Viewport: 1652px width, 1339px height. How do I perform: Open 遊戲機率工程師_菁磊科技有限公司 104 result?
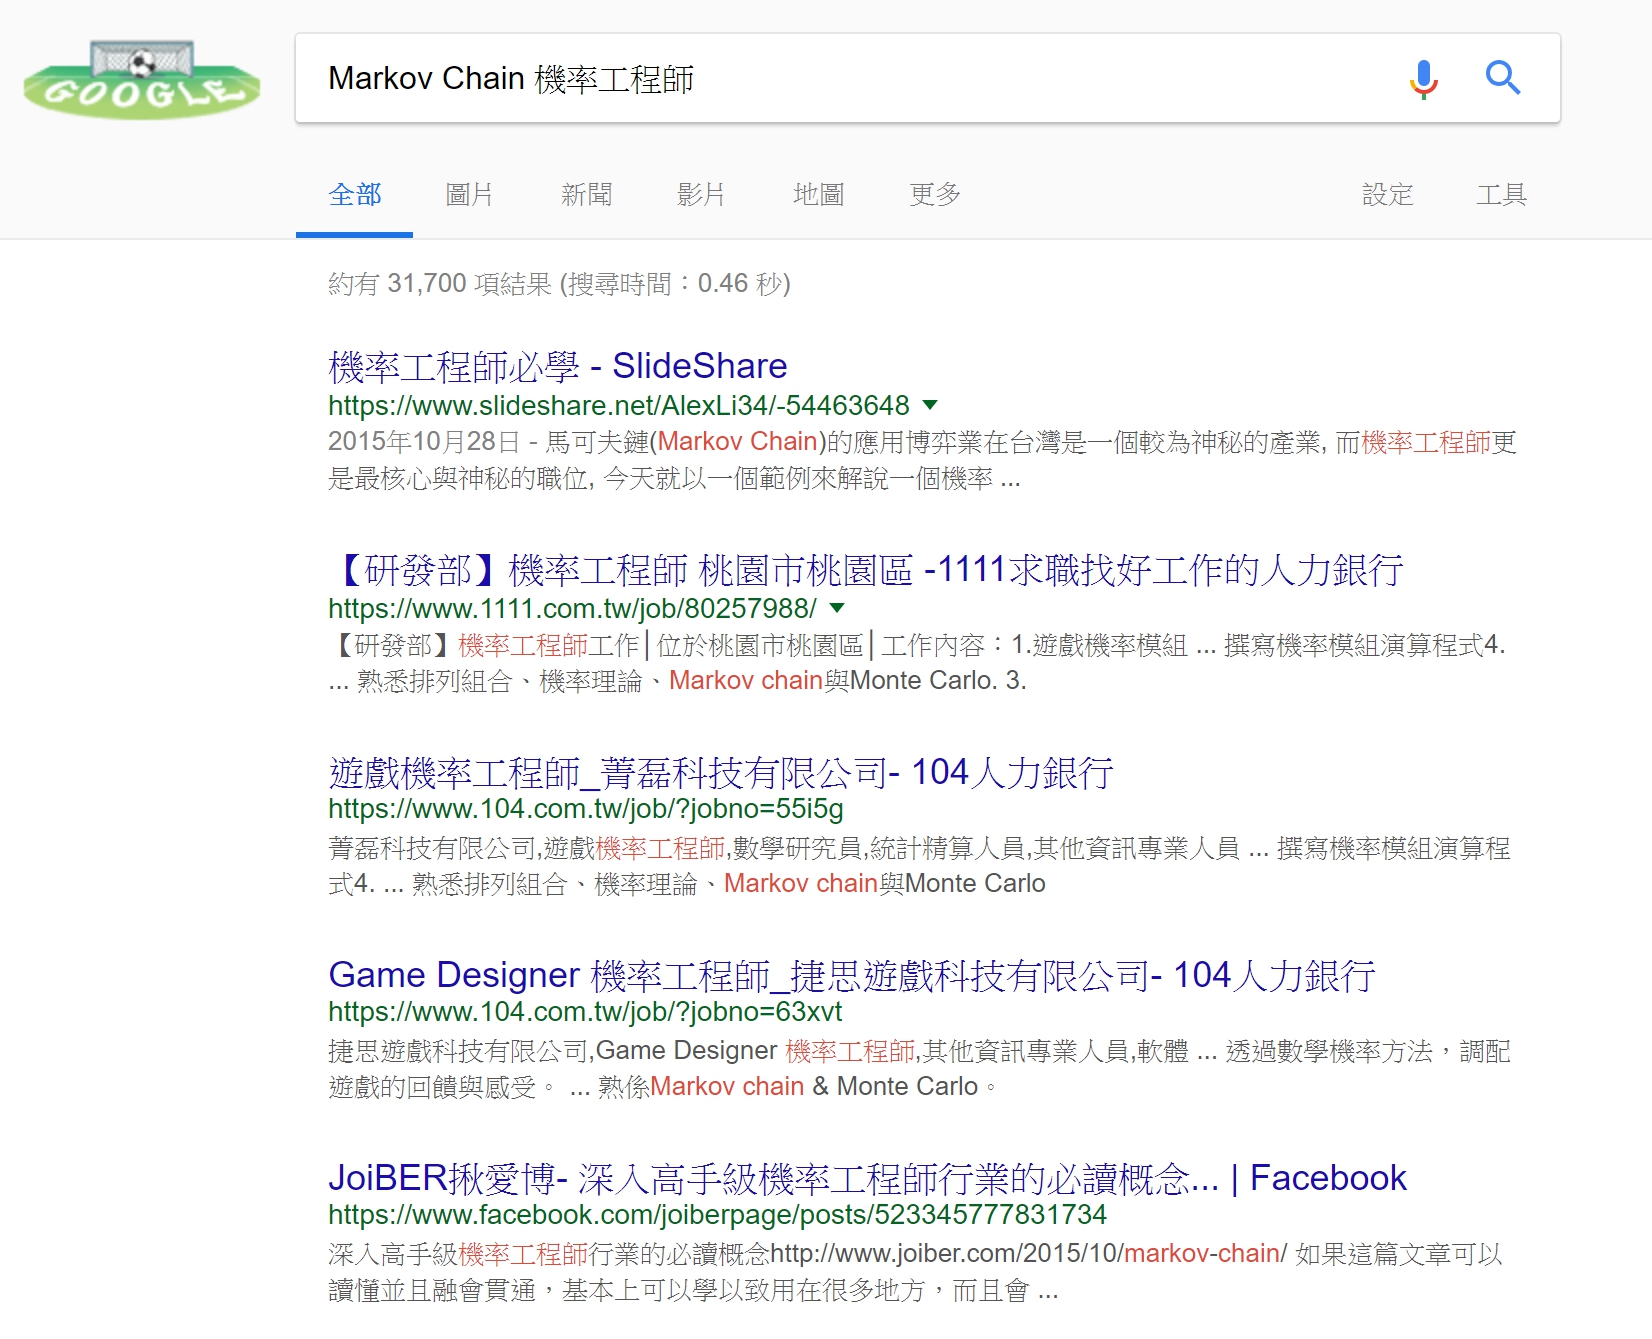tap(721, 772)
